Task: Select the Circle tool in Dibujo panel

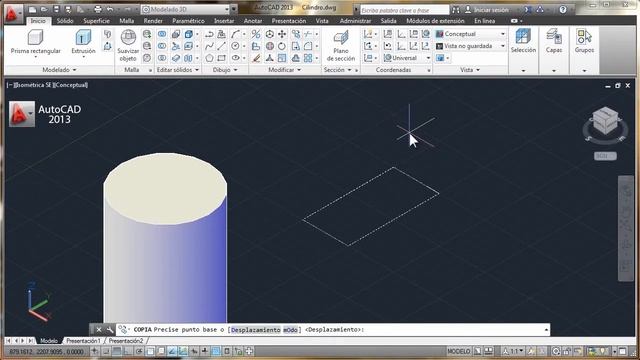Action: pos(236,46)
